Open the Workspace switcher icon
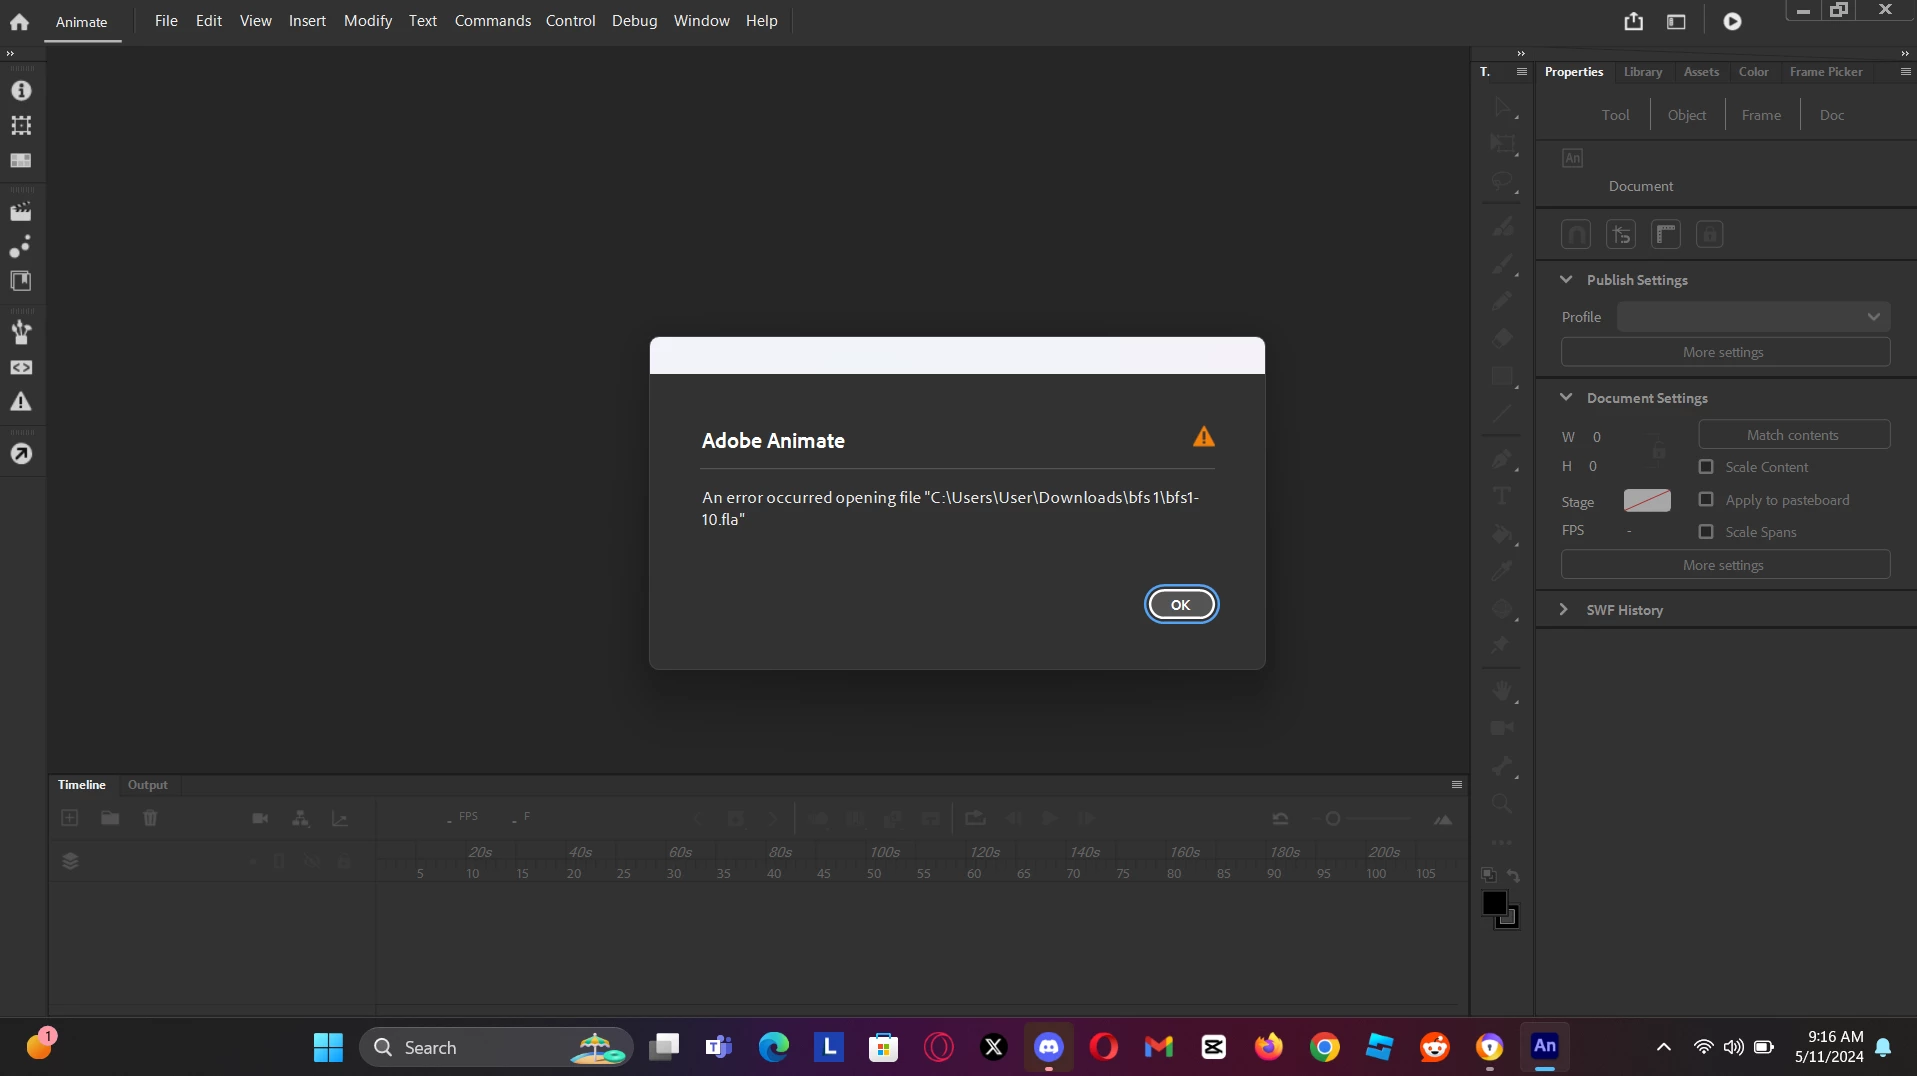Viewport: 1917px width, 1076px height. pos(1676,21)
